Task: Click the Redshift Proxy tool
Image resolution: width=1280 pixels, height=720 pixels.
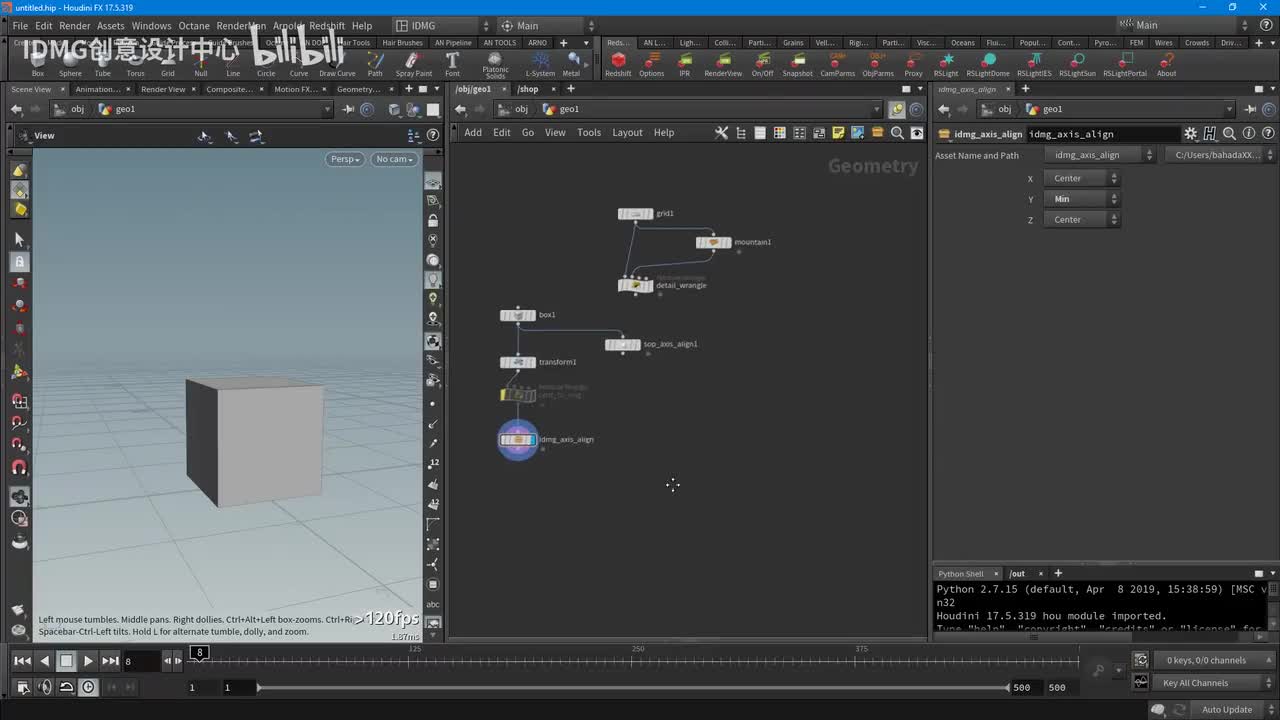Action: click(913, 65)
